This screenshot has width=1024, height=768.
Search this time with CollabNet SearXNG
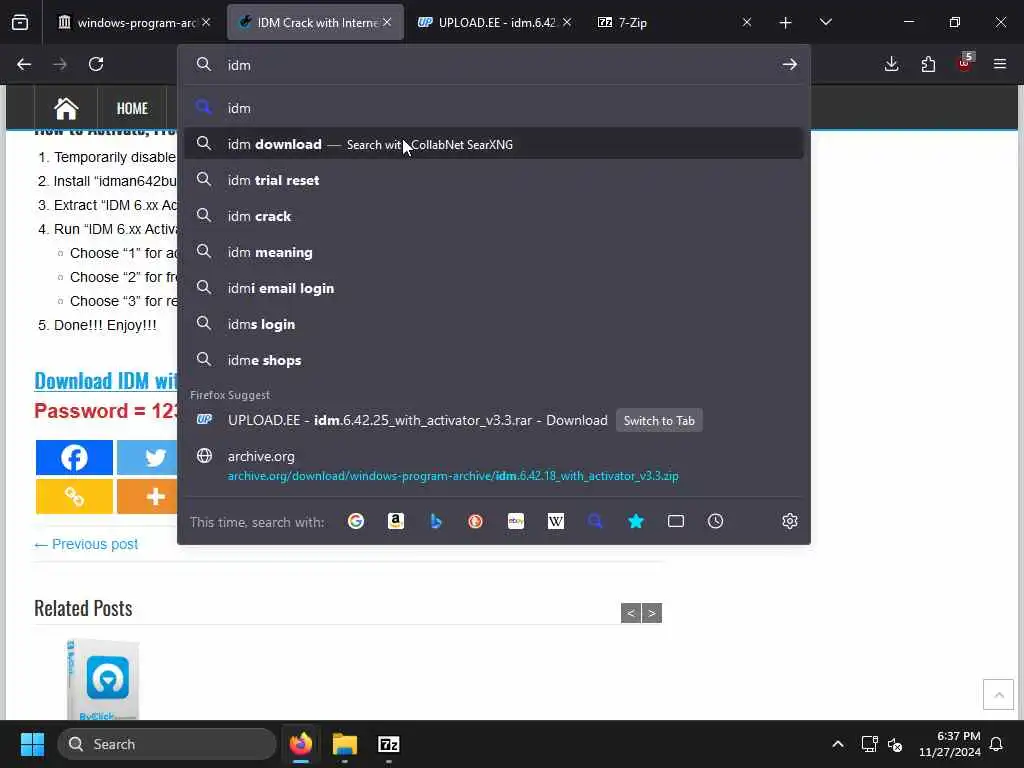tap(596, 521)
